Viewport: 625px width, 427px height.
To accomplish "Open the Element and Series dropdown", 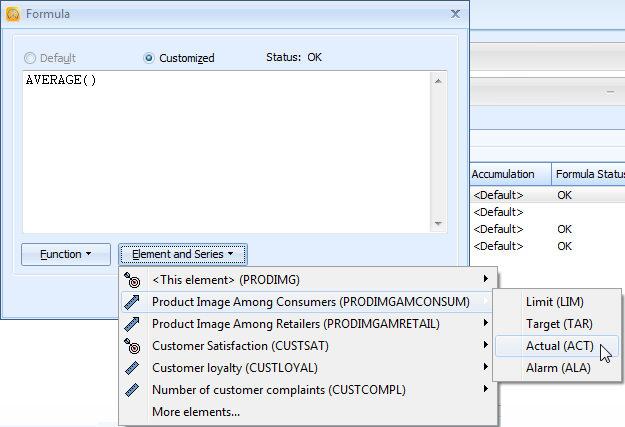I will coord(182,254).
